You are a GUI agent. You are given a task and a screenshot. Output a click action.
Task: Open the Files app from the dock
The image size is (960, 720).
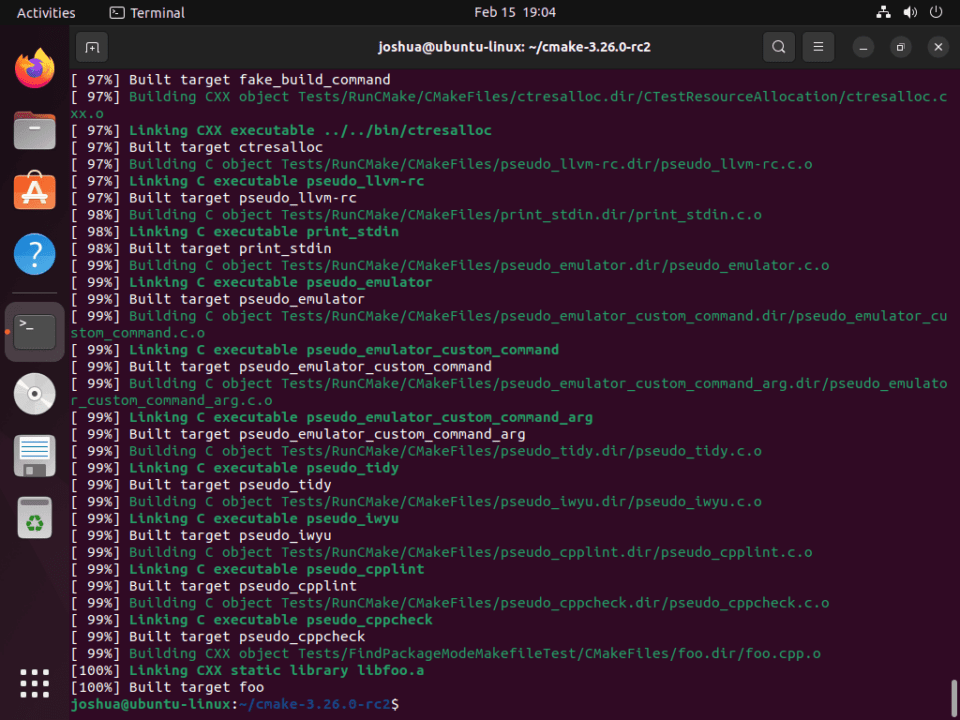point(34,131)
